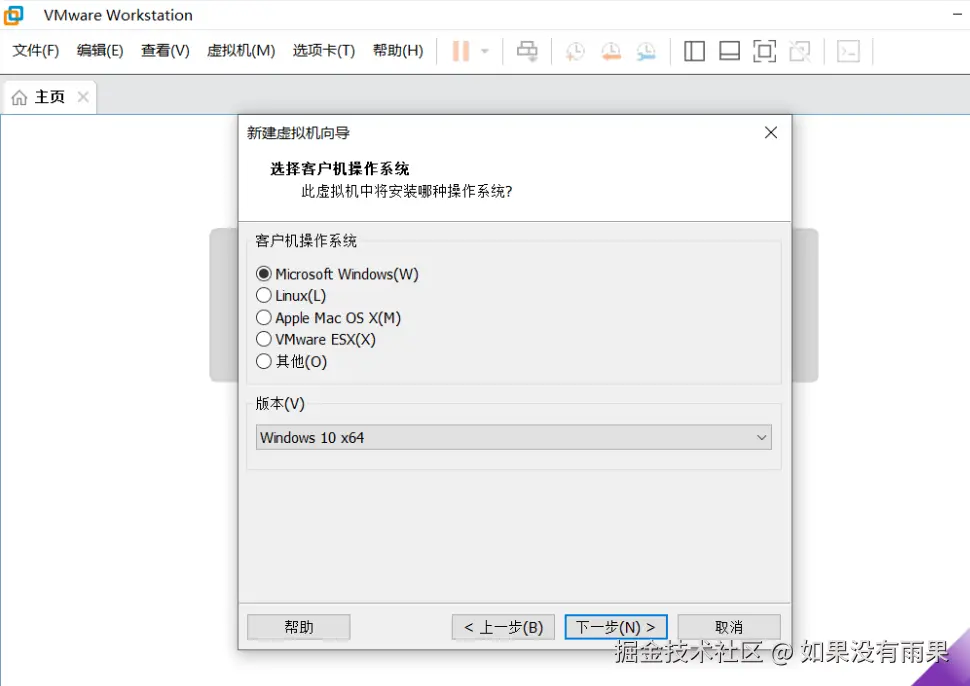This screenshot has width=970, height=686.
Task: Click the revert to snapshot icon
Action: click(x=611, y=51)
